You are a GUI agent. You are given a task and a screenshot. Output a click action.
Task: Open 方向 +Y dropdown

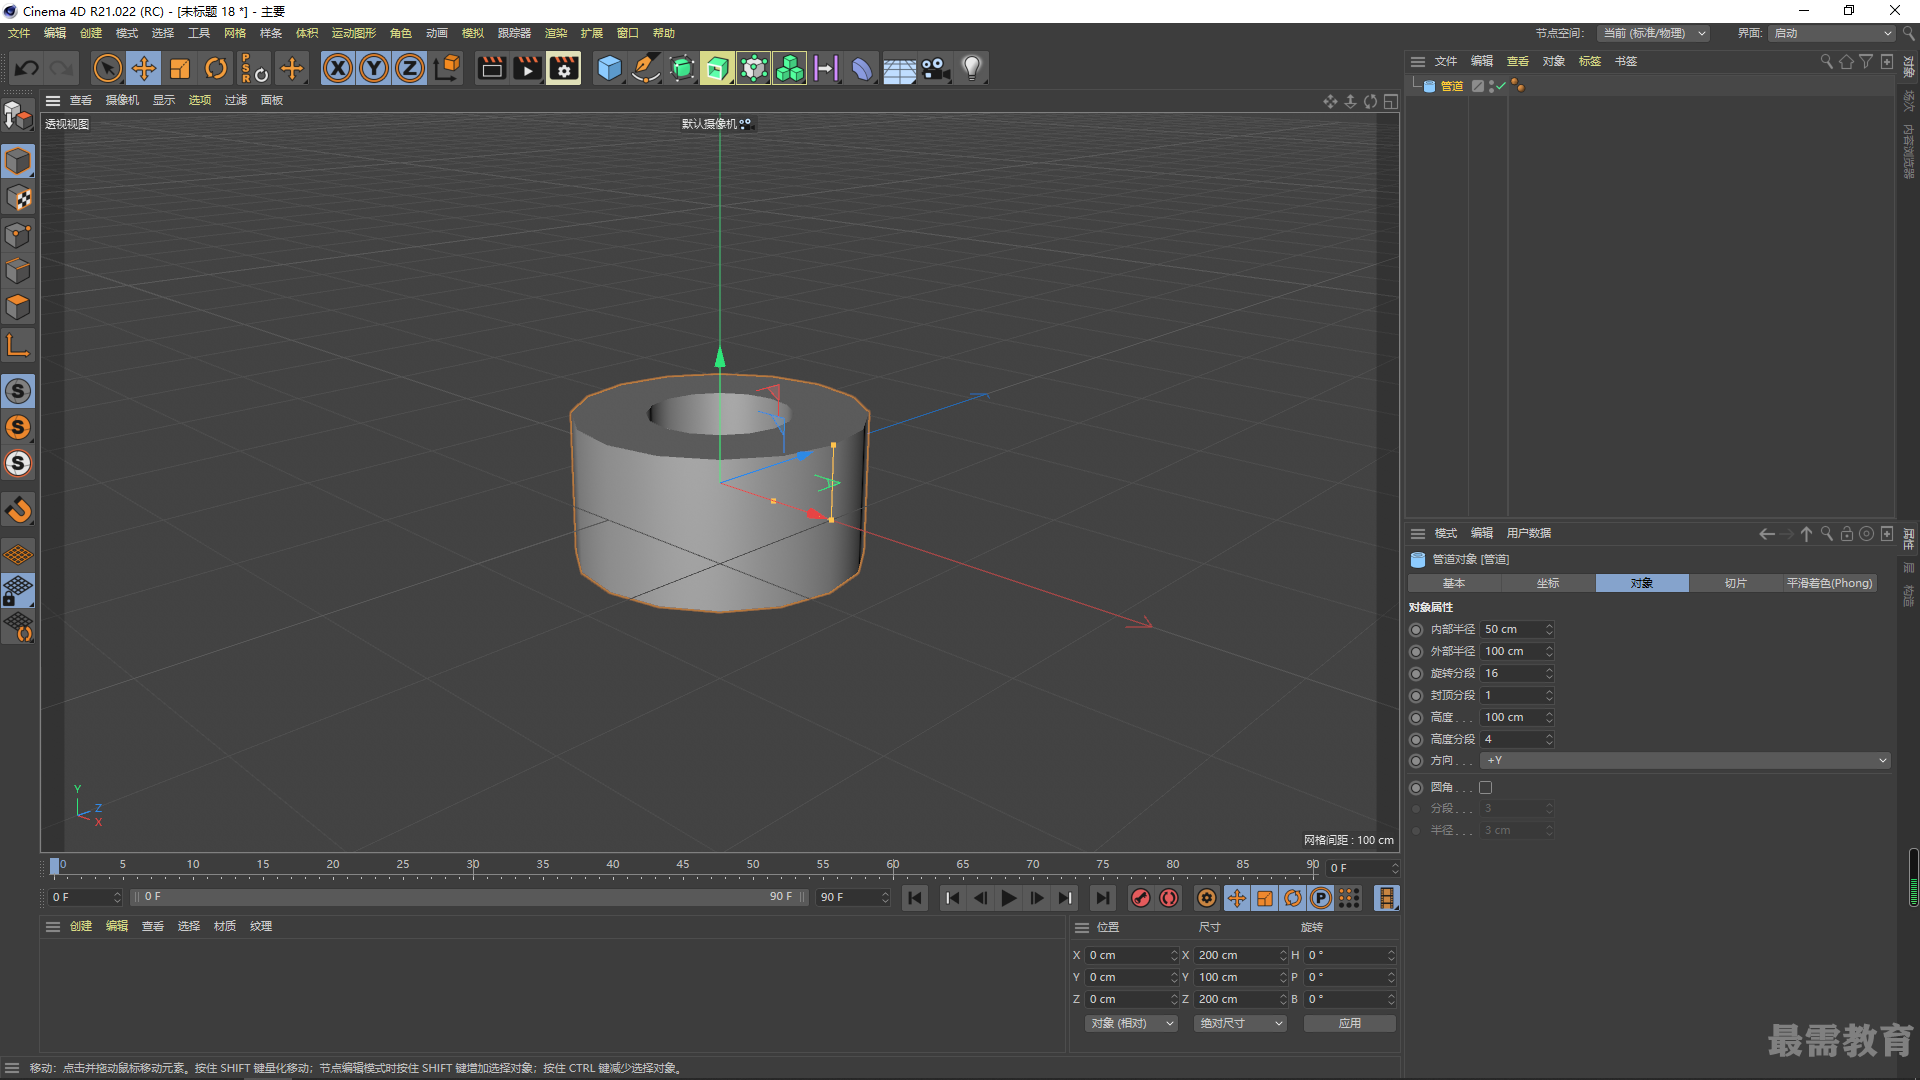pos(1685,761)
